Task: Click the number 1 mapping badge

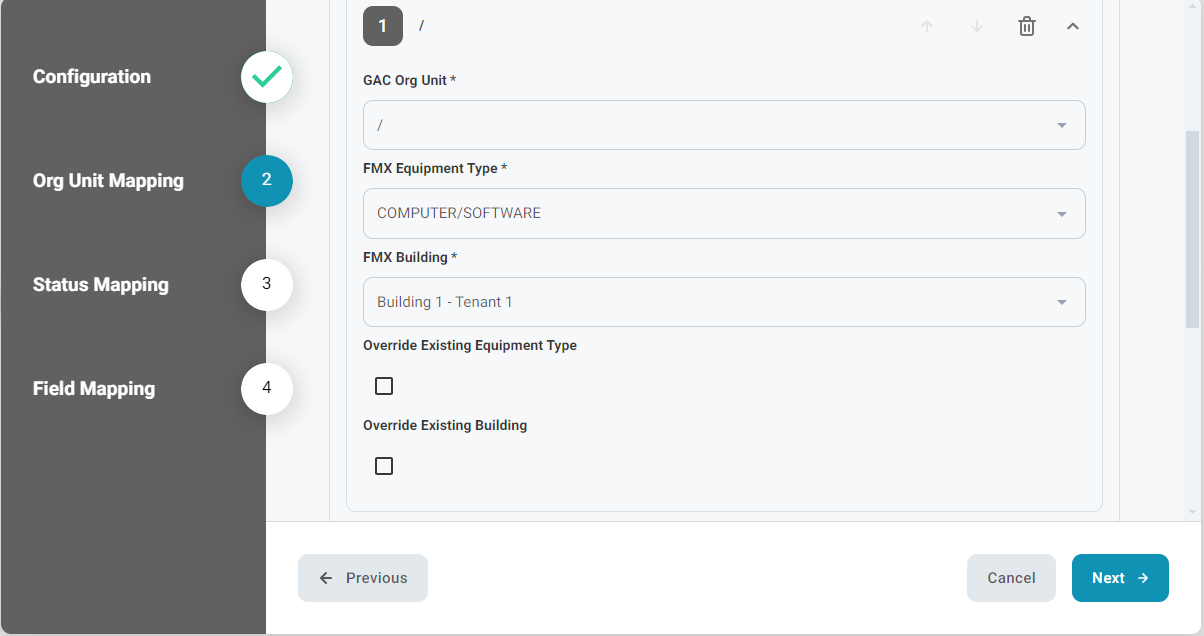Action: point(383,26)
